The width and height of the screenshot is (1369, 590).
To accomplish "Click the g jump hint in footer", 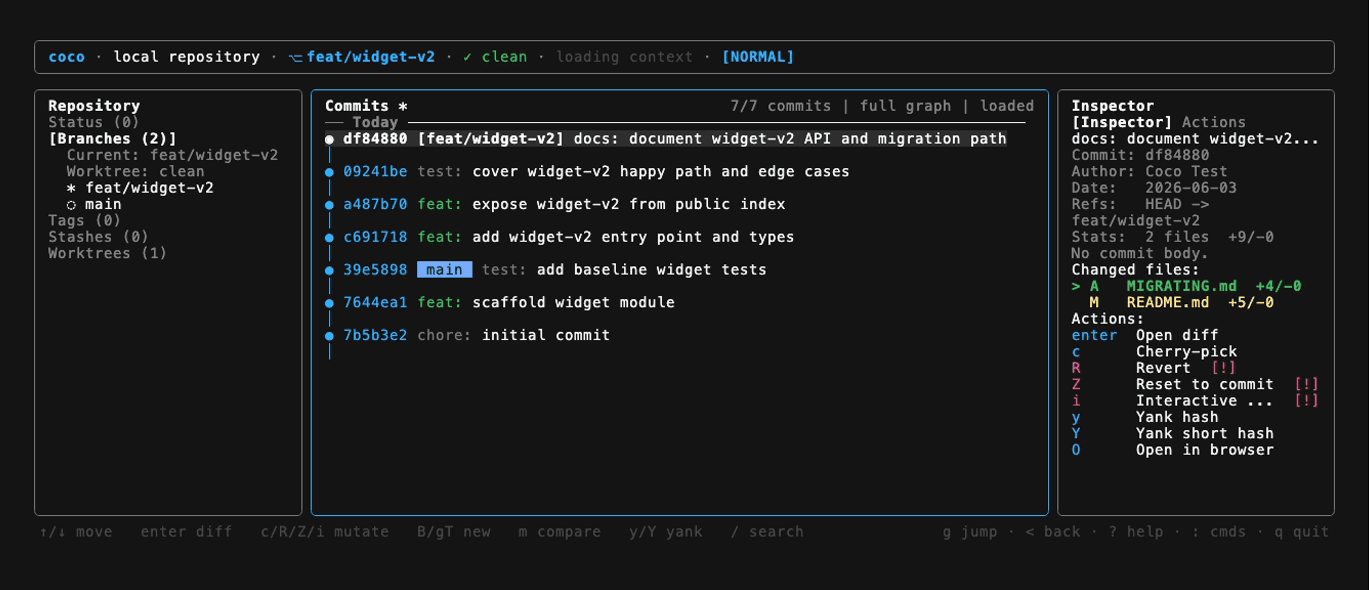I will point(969,532).
